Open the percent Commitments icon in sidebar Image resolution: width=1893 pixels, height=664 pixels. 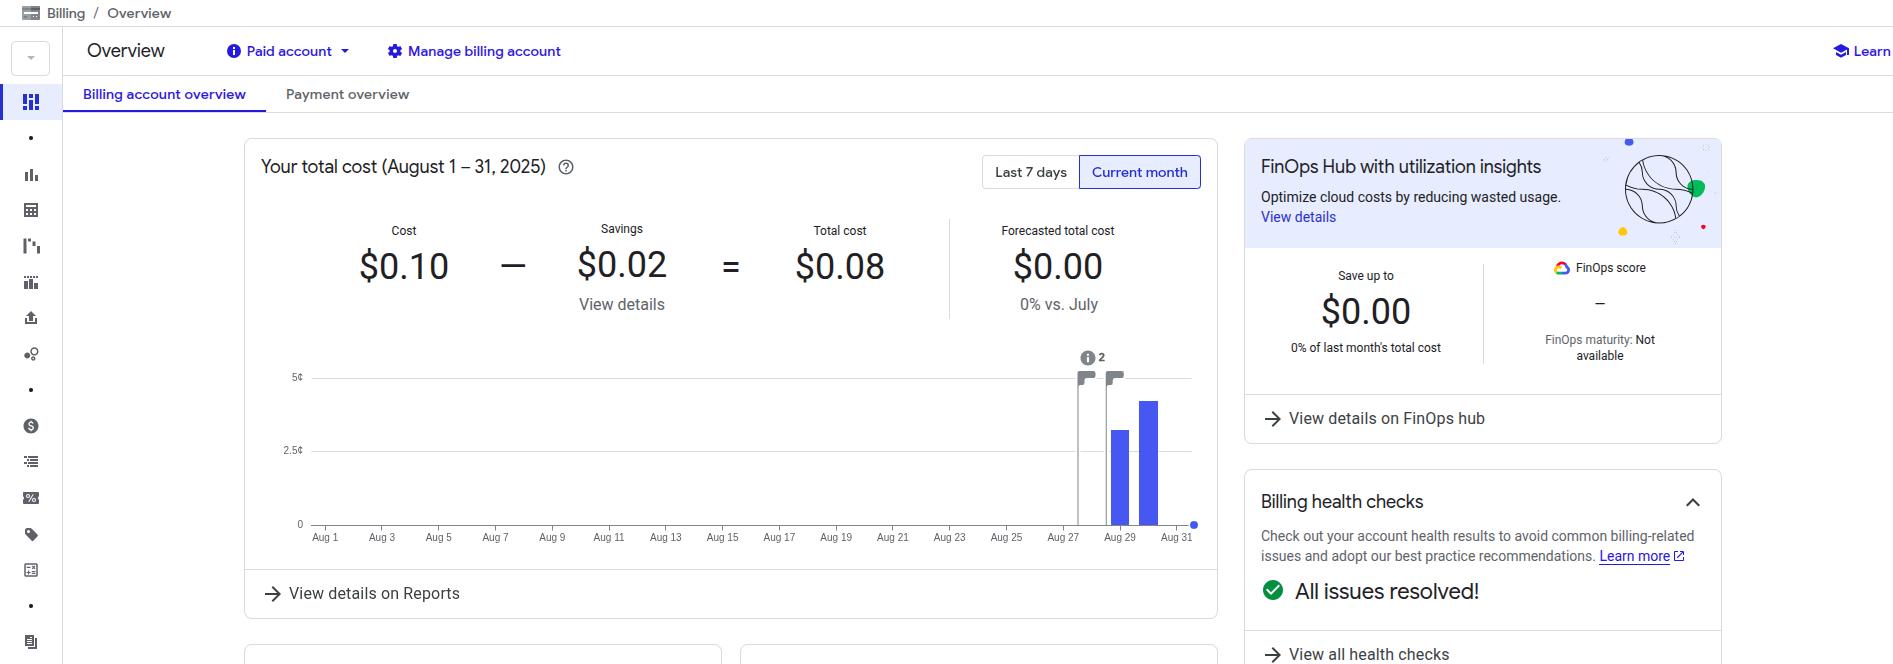coord(31,498)
